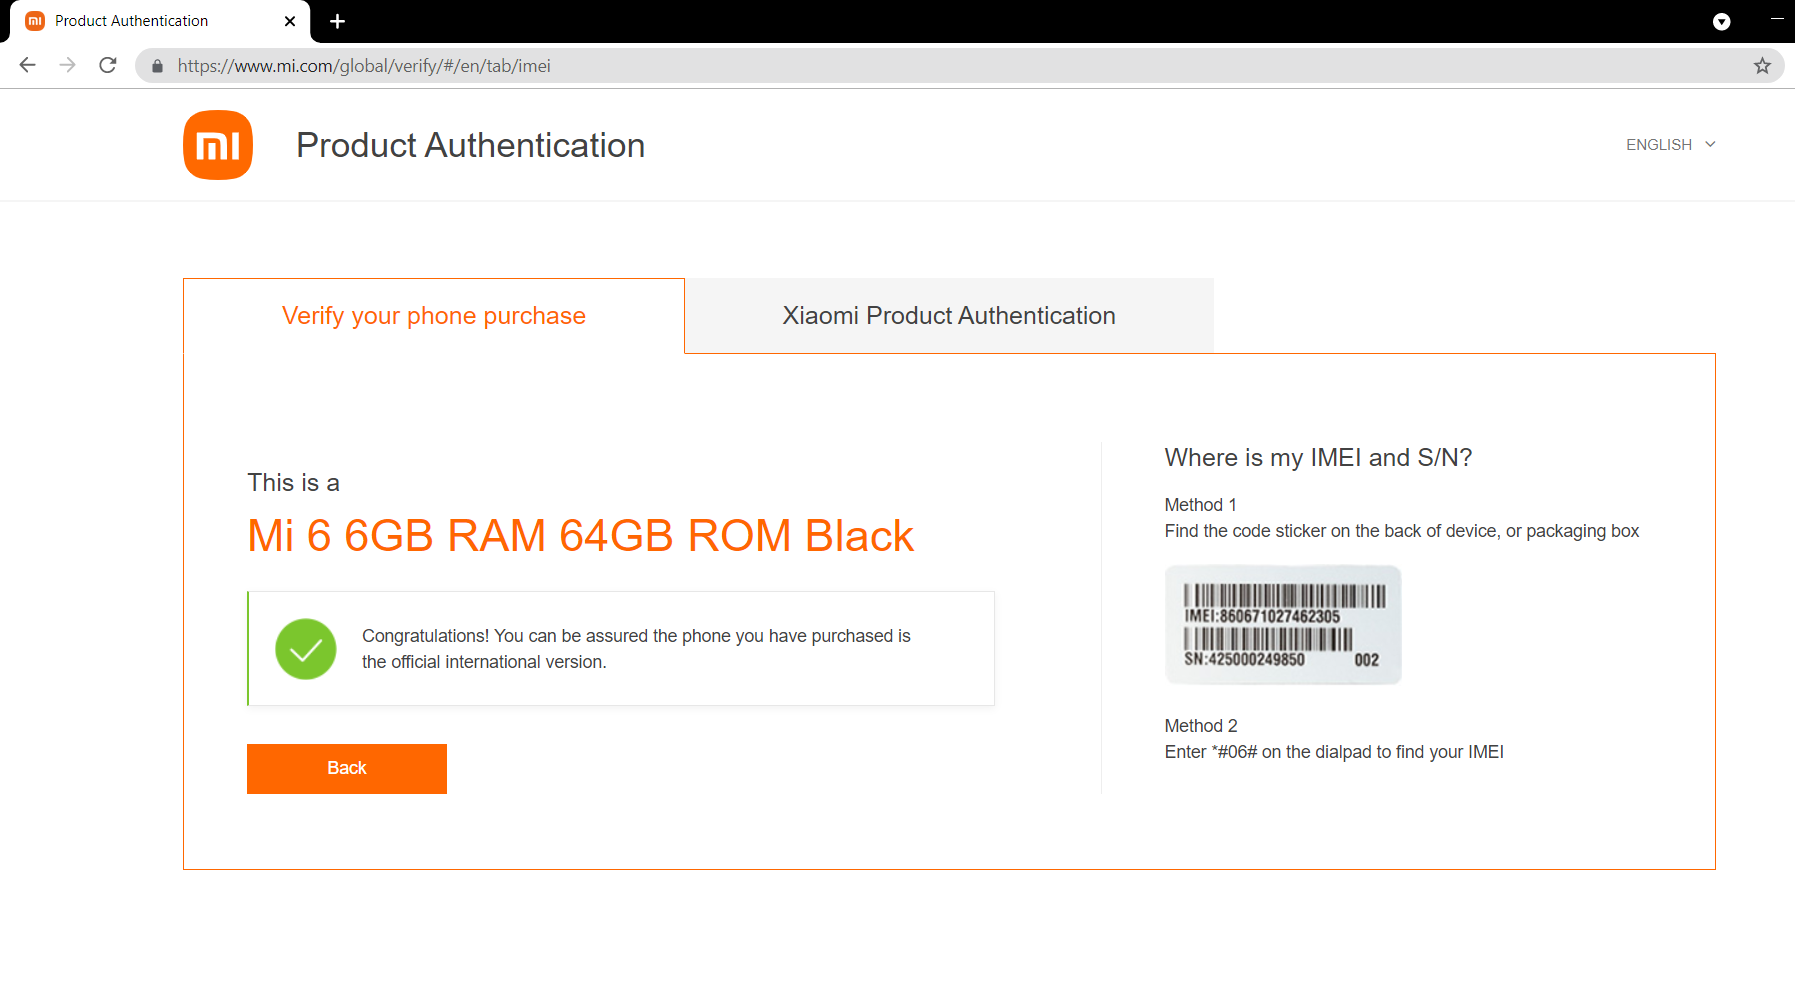The image size is (1795, 1008).
Task: Click the chevron next to ENGLISH
Action: (1710, 145)
